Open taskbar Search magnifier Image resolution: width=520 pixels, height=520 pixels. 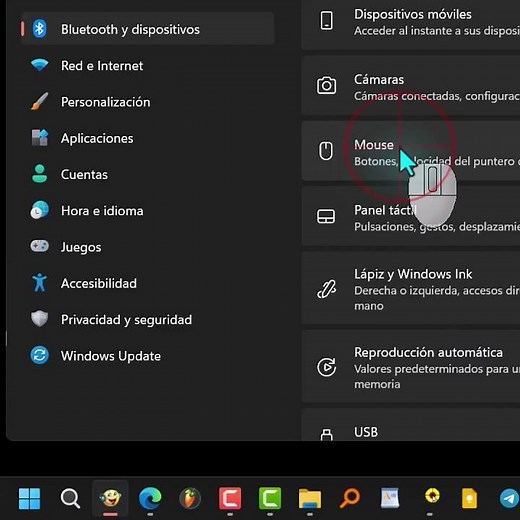(x=70, y=498)
